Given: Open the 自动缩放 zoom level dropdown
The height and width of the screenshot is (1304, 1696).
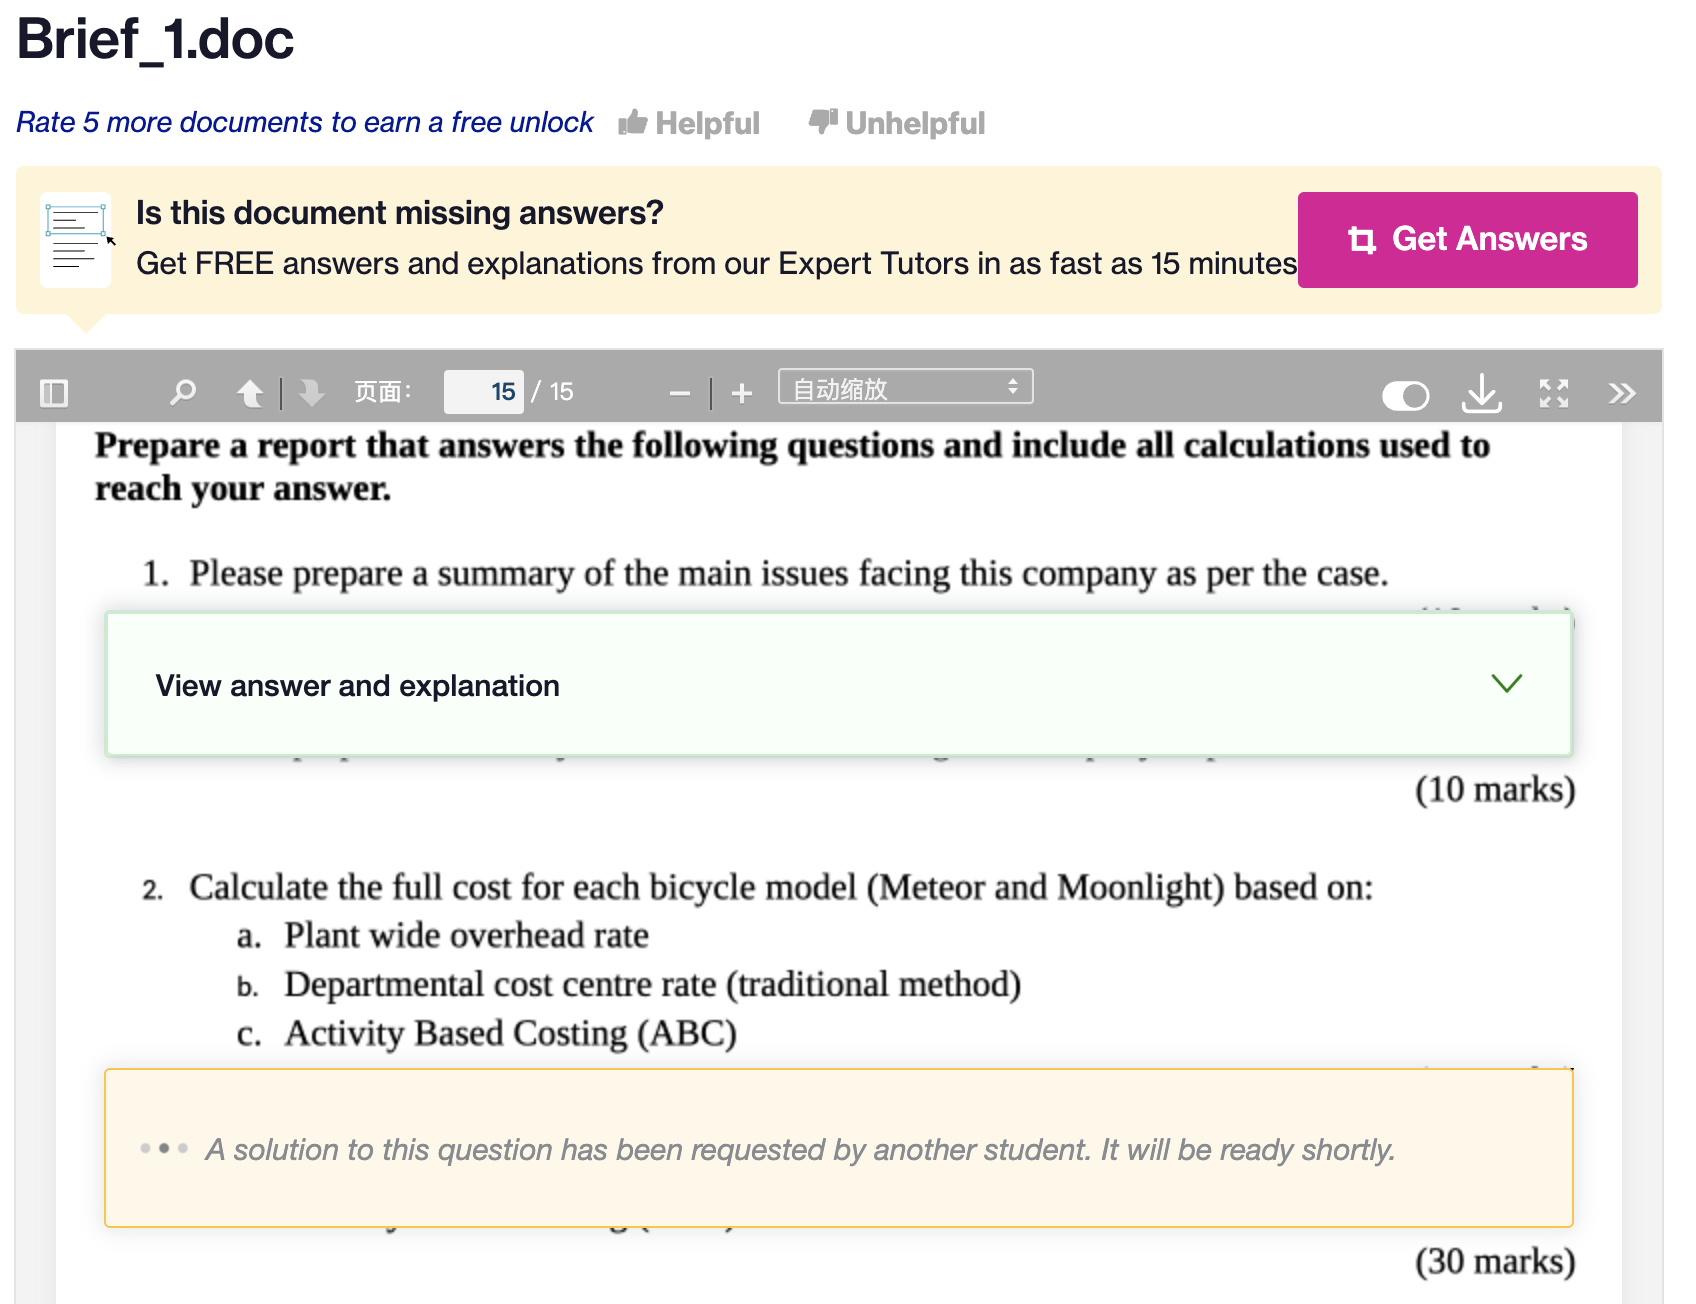Looking at the screenshot, I should [x=904, y=387].
